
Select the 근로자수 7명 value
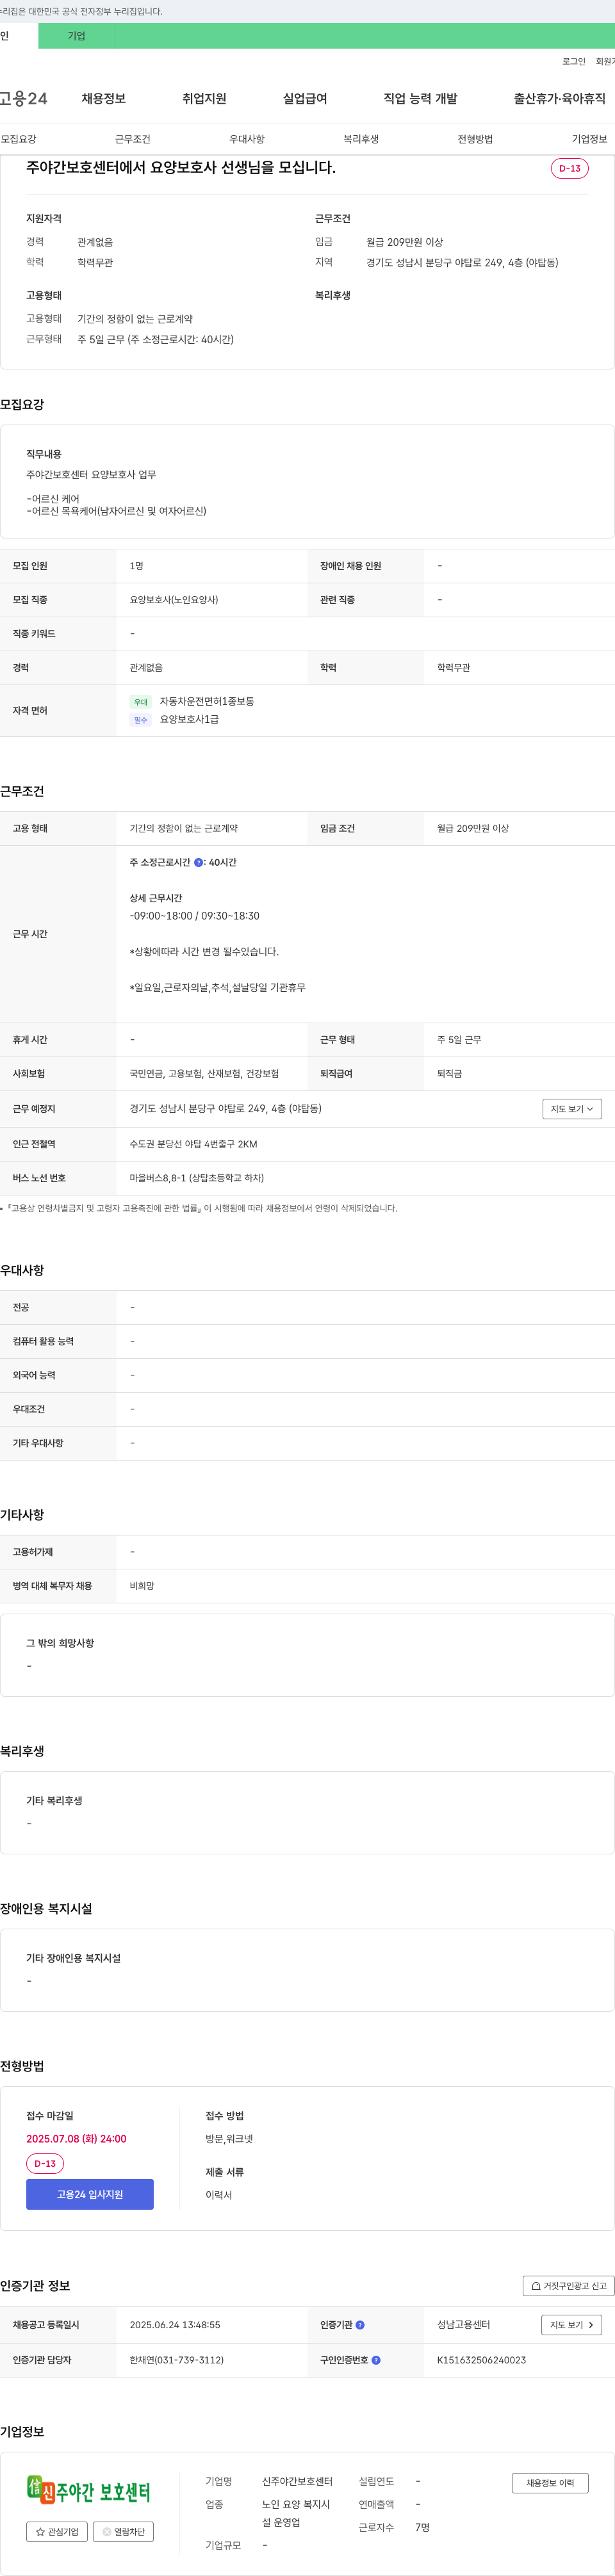coord(422,2528)
